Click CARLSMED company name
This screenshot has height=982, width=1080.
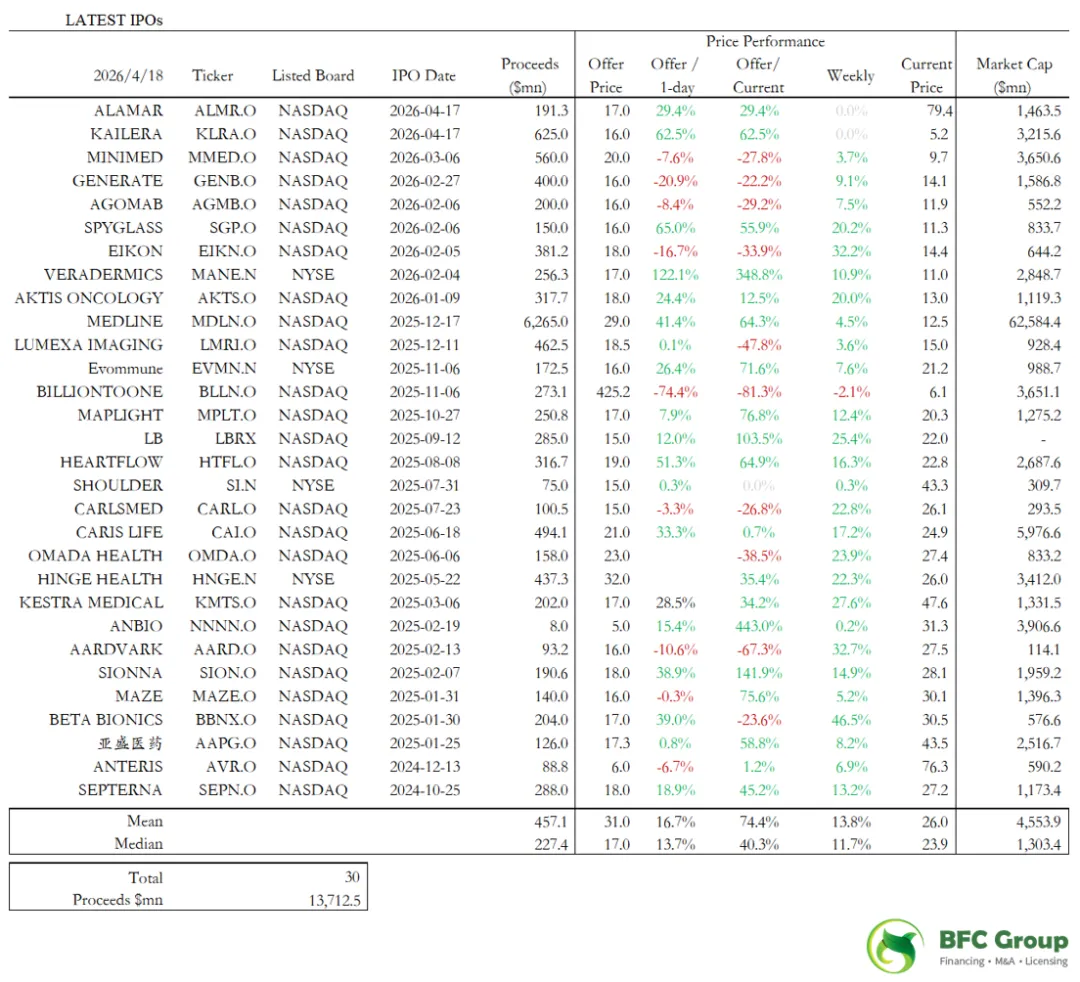(x=118, y=509)
